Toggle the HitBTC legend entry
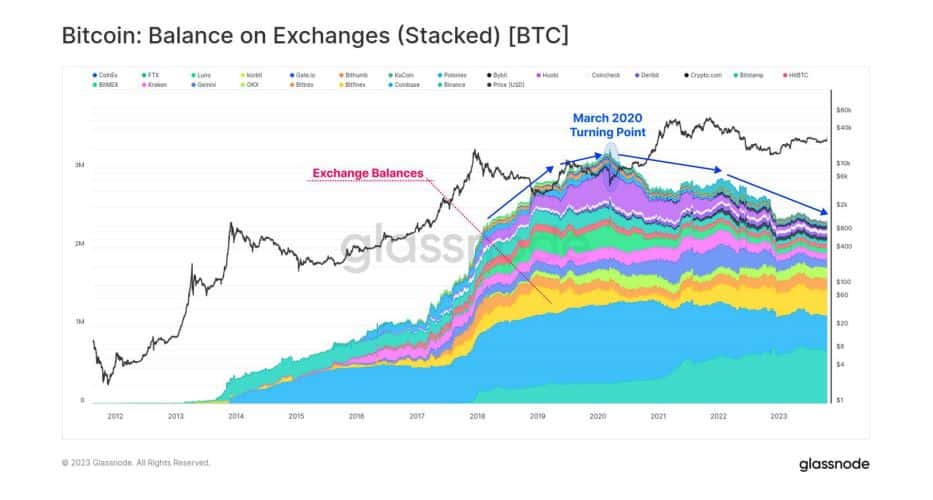This screenshot has height=500, width=933. pyautogui.click(x=799, y=75)
